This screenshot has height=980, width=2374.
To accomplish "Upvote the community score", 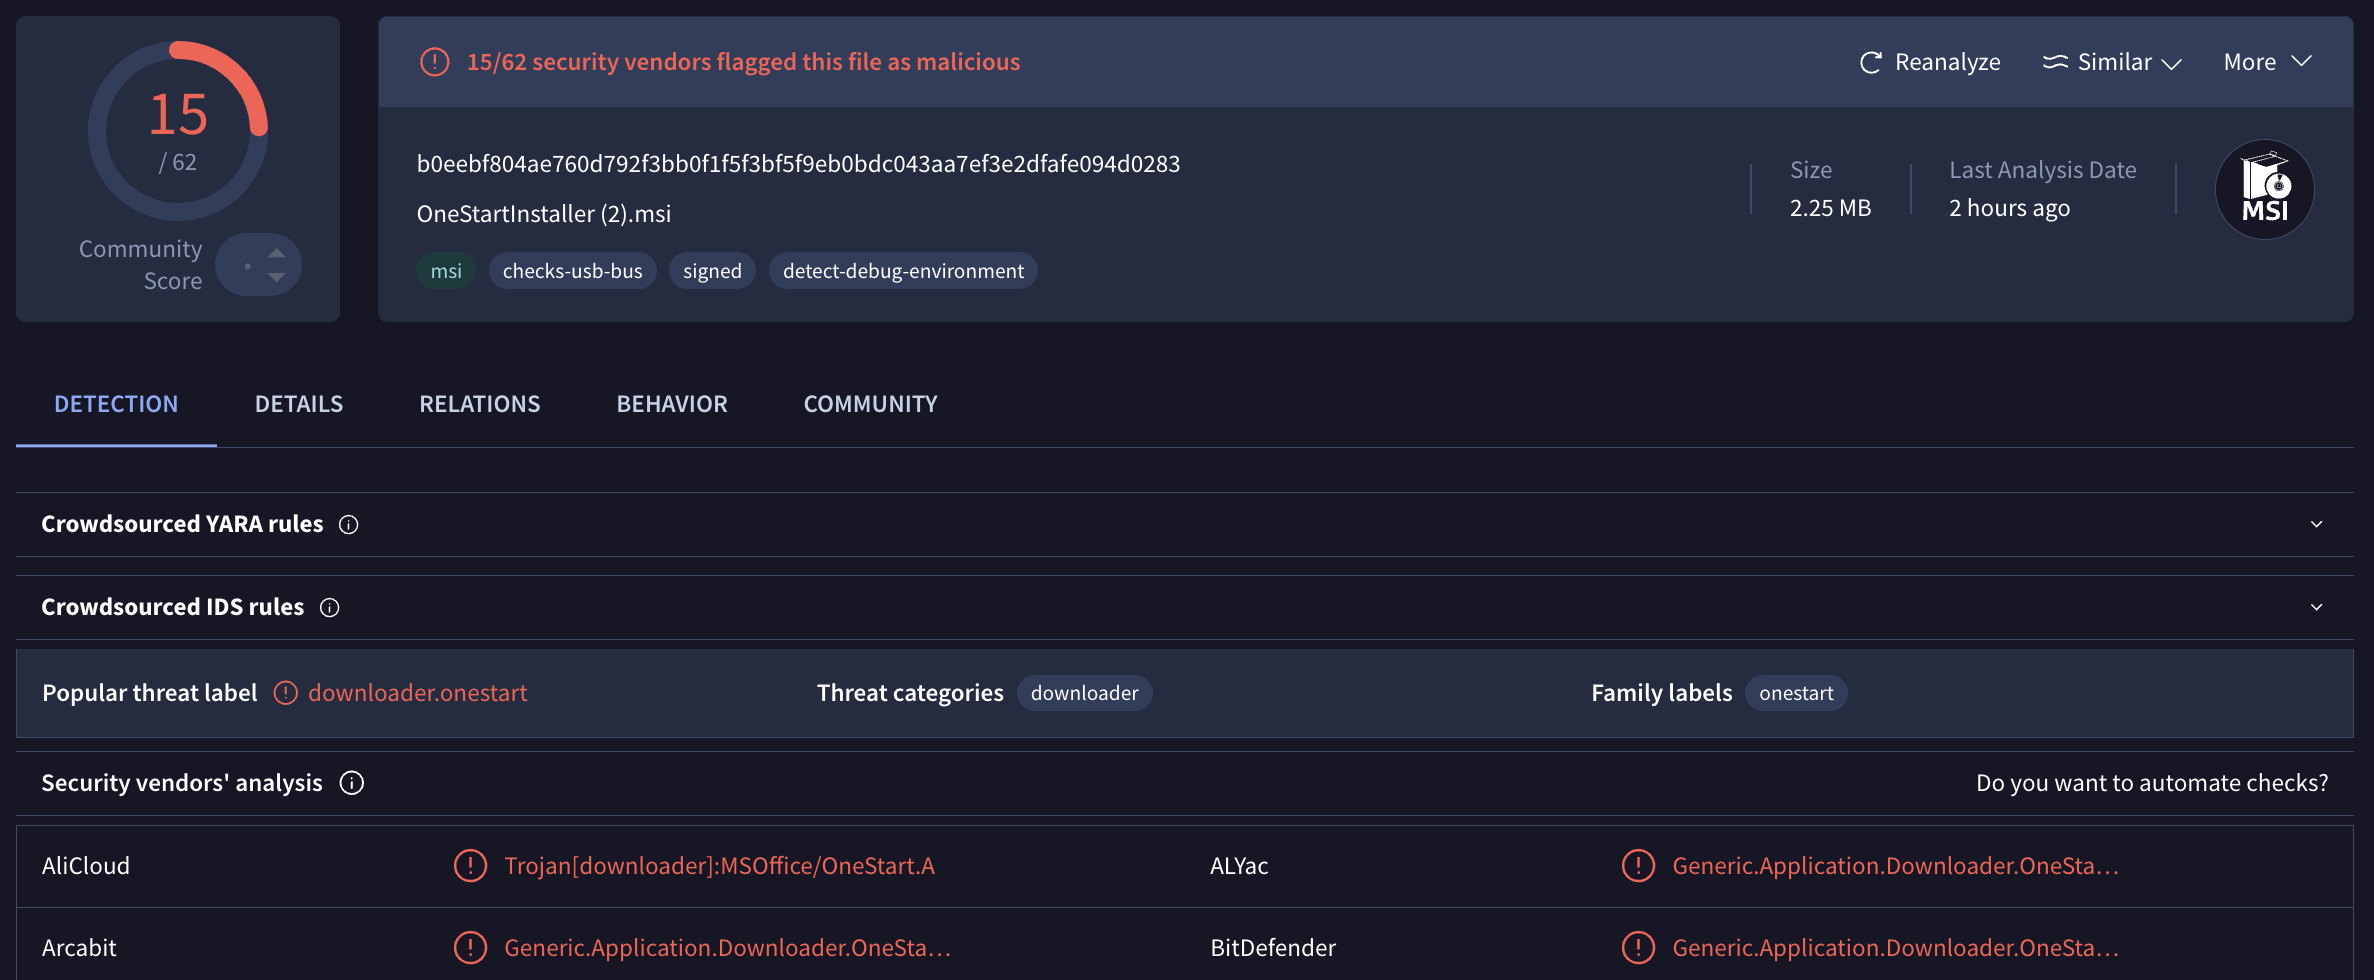I will click(277, 252).
